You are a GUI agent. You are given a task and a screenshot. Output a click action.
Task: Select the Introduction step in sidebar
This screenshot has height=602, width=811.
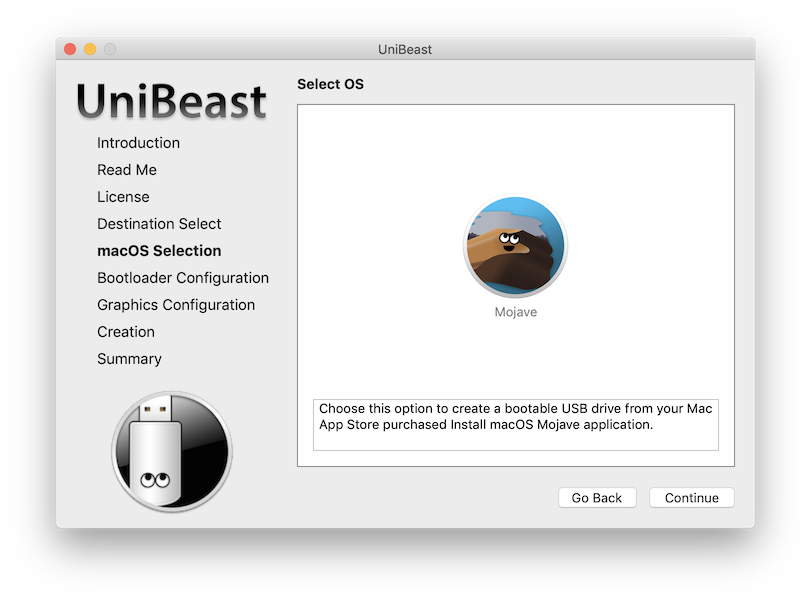tap(139, 143)
